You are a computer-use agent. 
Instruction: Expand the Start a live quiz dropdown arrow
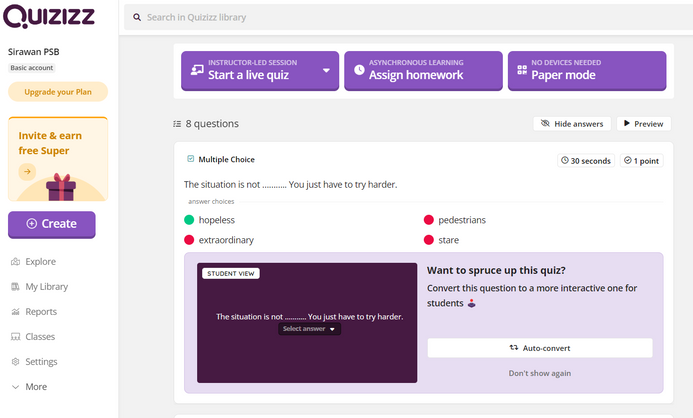[326, 71]
